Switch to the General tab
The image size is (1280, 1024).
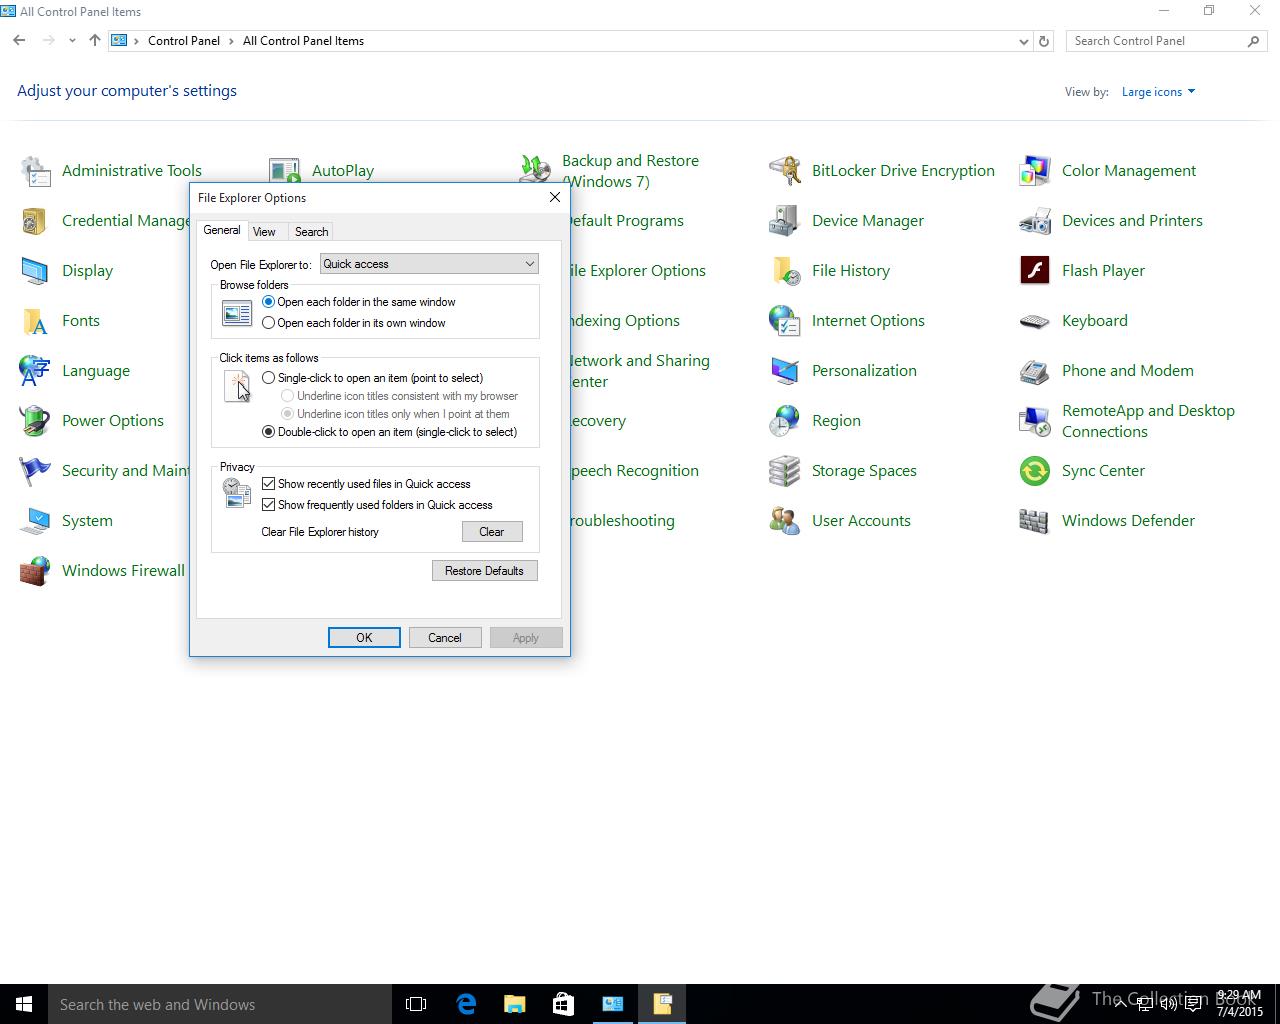221,230
